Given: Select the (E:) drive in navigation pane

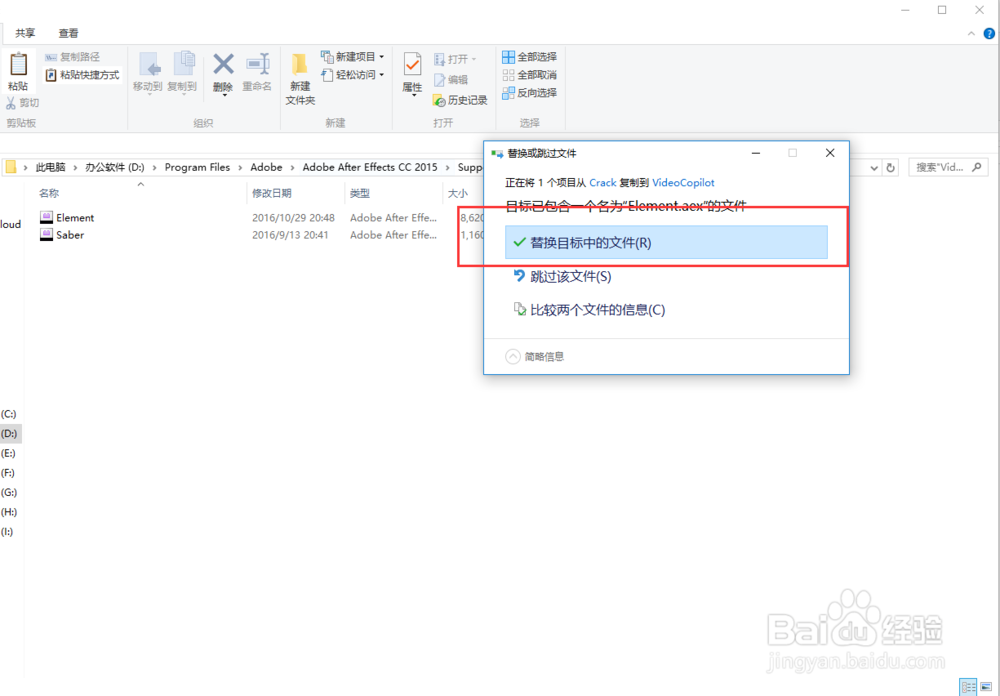Looking at the screenshot, I should 8,453.
